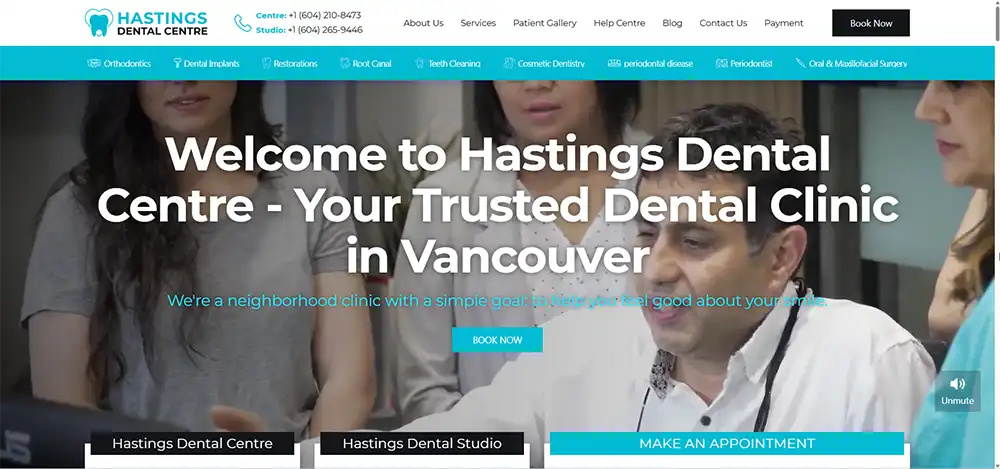Click the Cosmetic Dentistry icon
This screenshot has width=1000, height=469.
509,63
